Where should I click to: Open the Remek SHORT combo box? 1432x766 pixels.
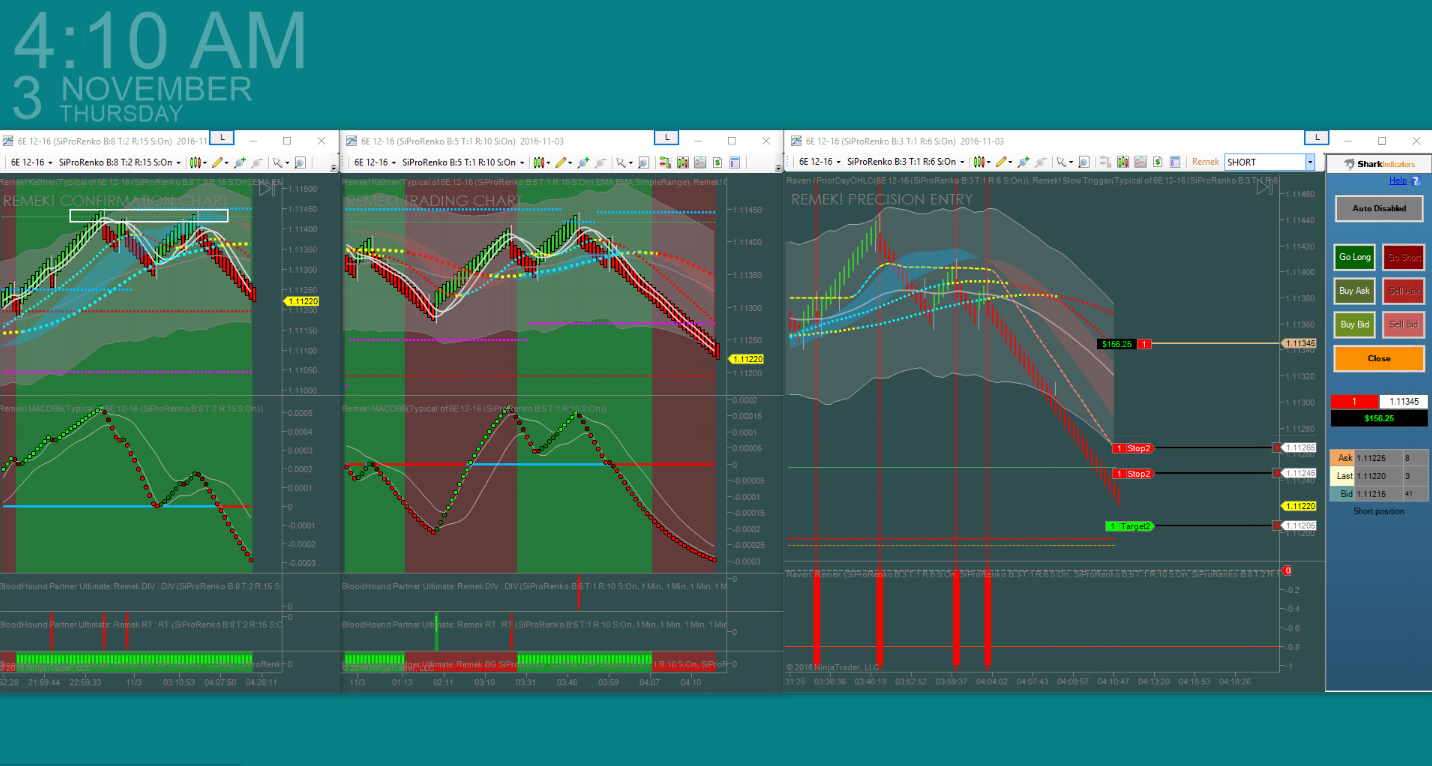coord(1269,162)
